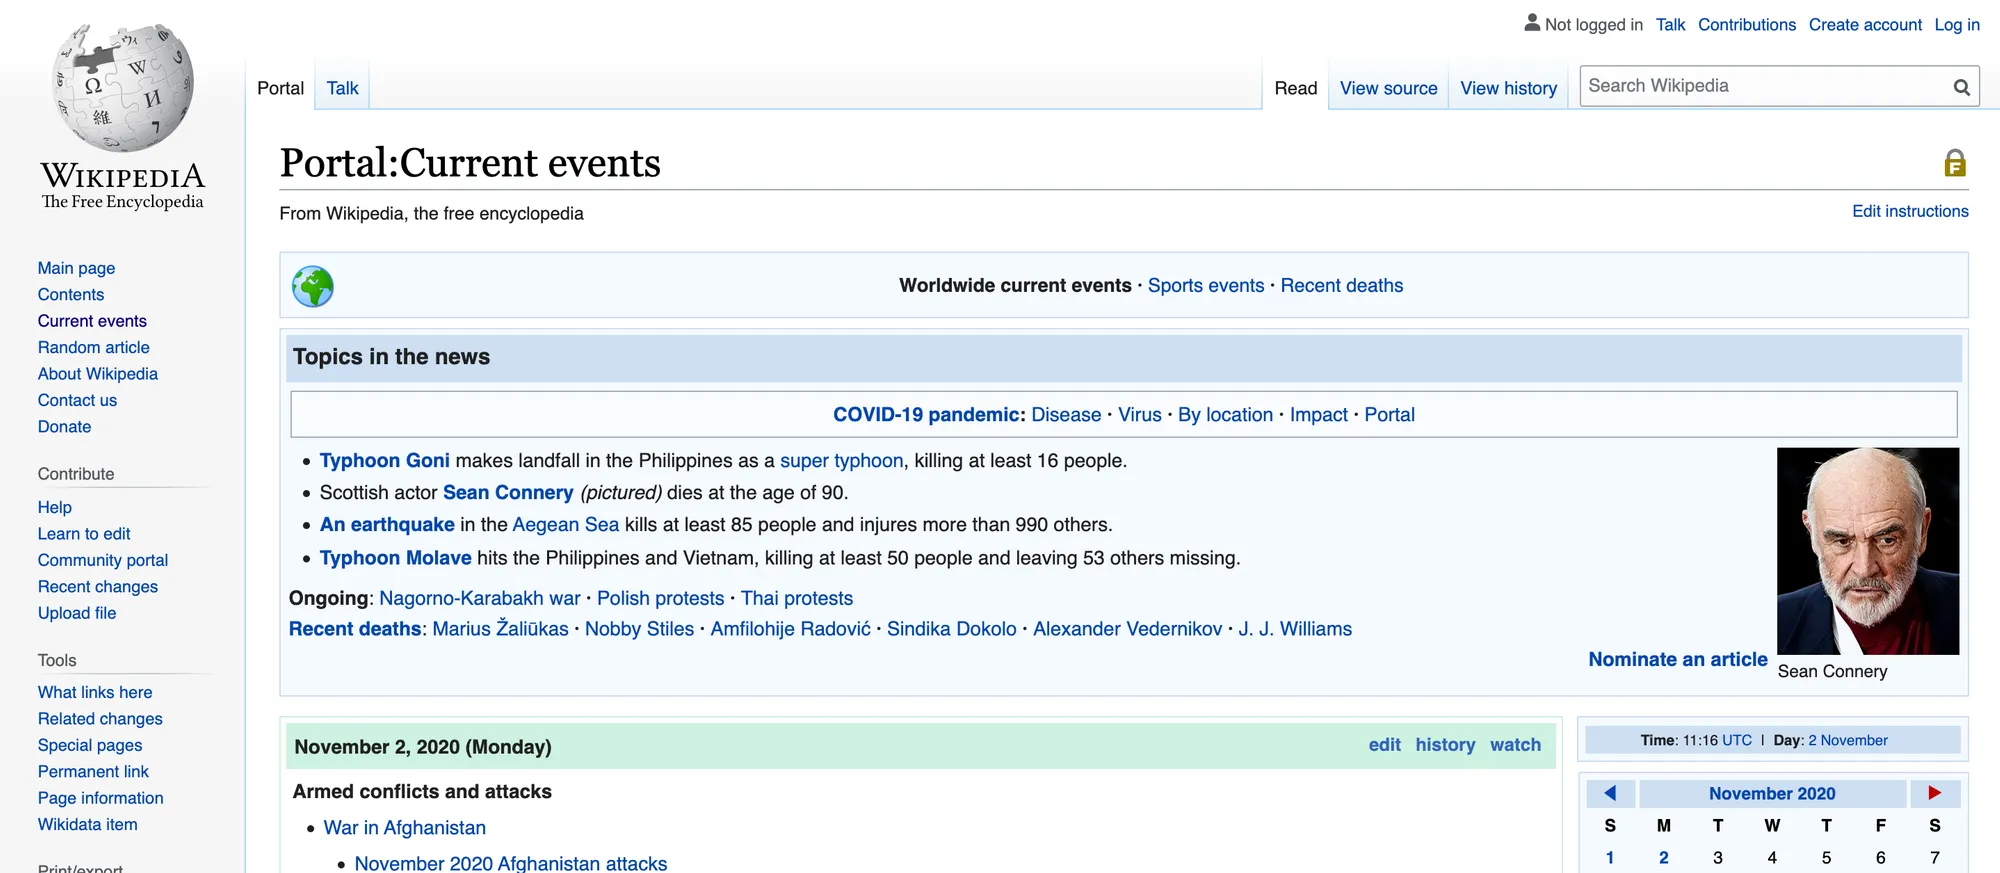
Task: Select the View source tab
Action: (x=1388, y=88)
